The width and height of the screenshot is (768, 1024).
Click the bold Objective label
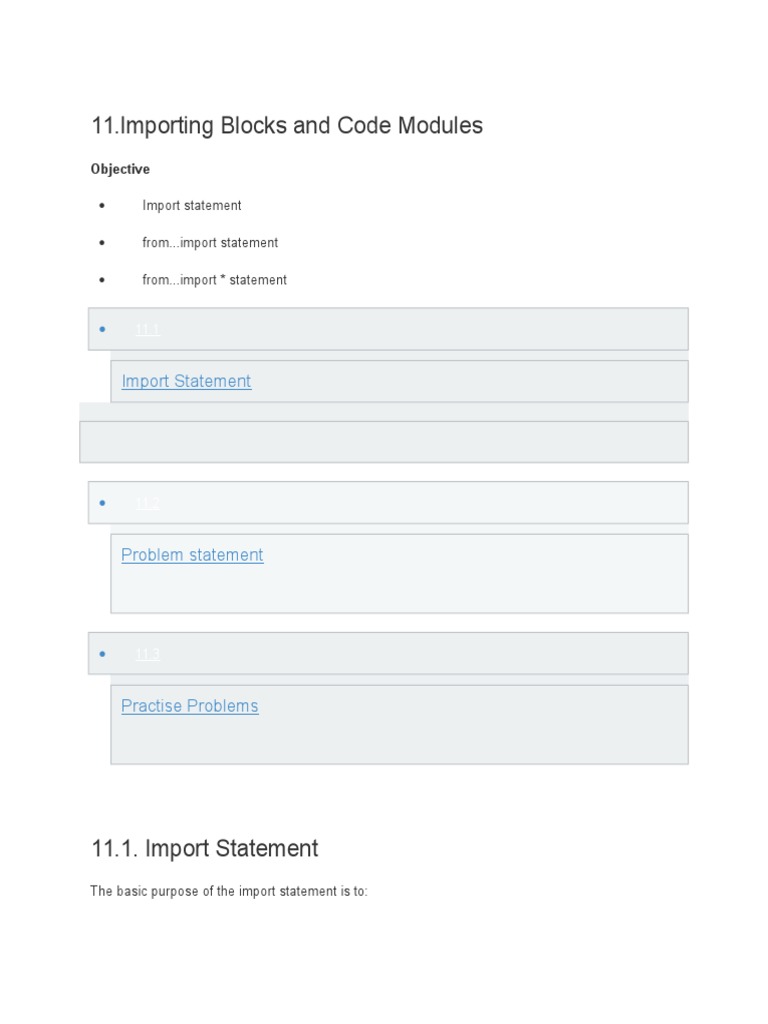(120, 169)
